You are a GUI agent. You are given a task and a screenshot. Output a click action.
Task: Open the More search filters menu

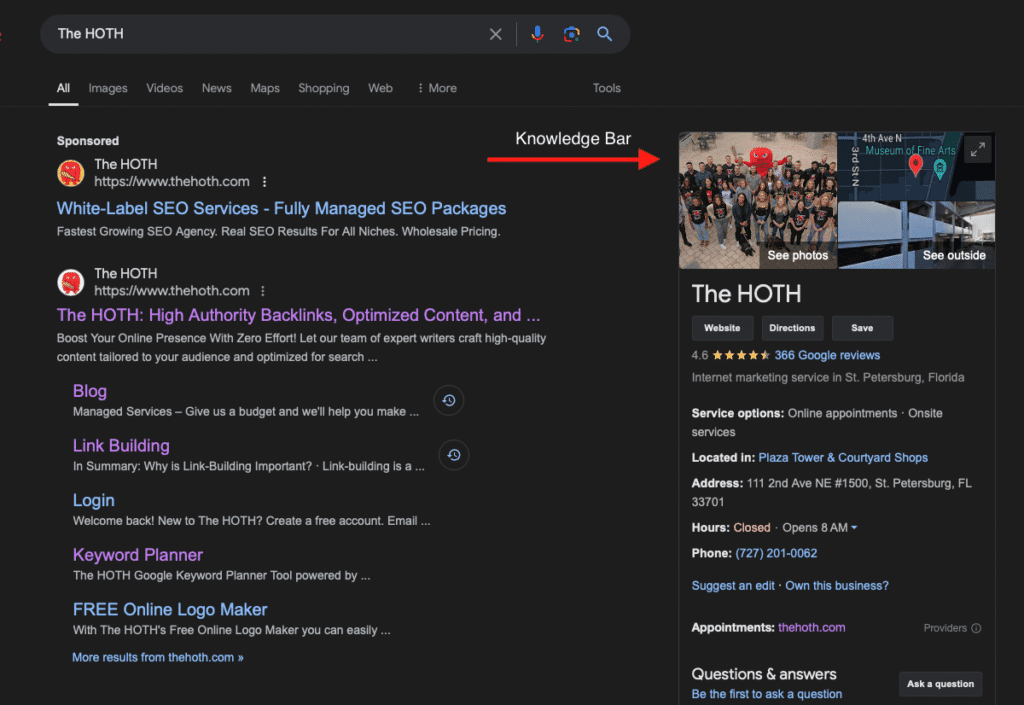(x=436, y=88)
